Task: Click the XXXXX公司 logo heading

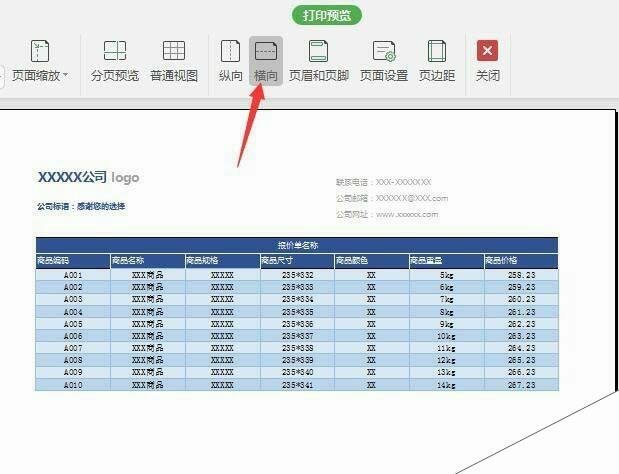Action: (x=88, y=177)
